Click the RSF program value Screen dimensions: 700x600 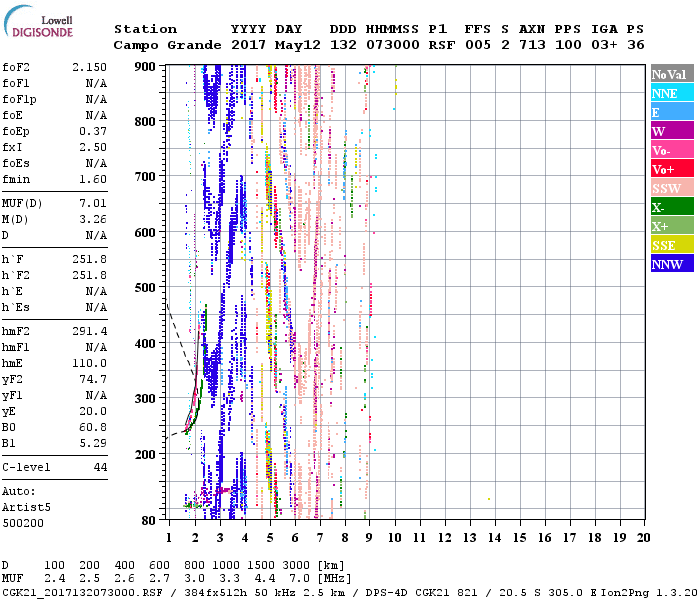click(x=442, y=45)
